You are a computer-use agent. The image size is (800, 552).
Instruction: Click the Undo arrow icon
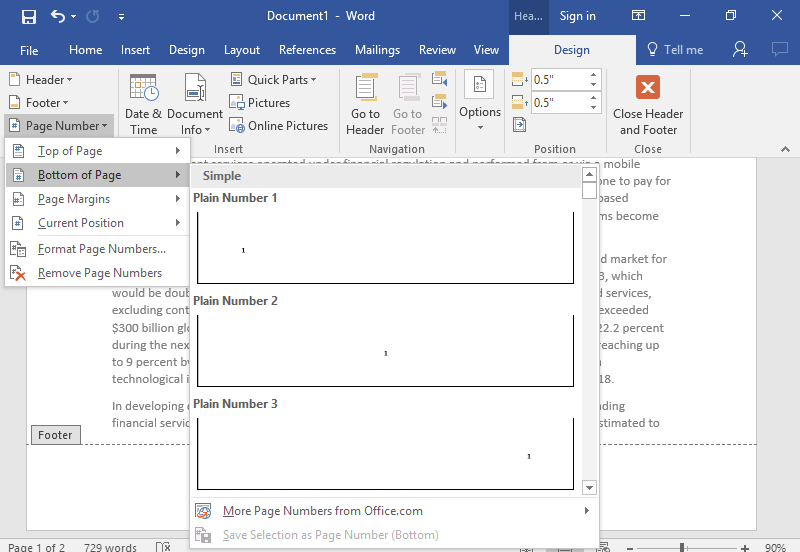58,16
